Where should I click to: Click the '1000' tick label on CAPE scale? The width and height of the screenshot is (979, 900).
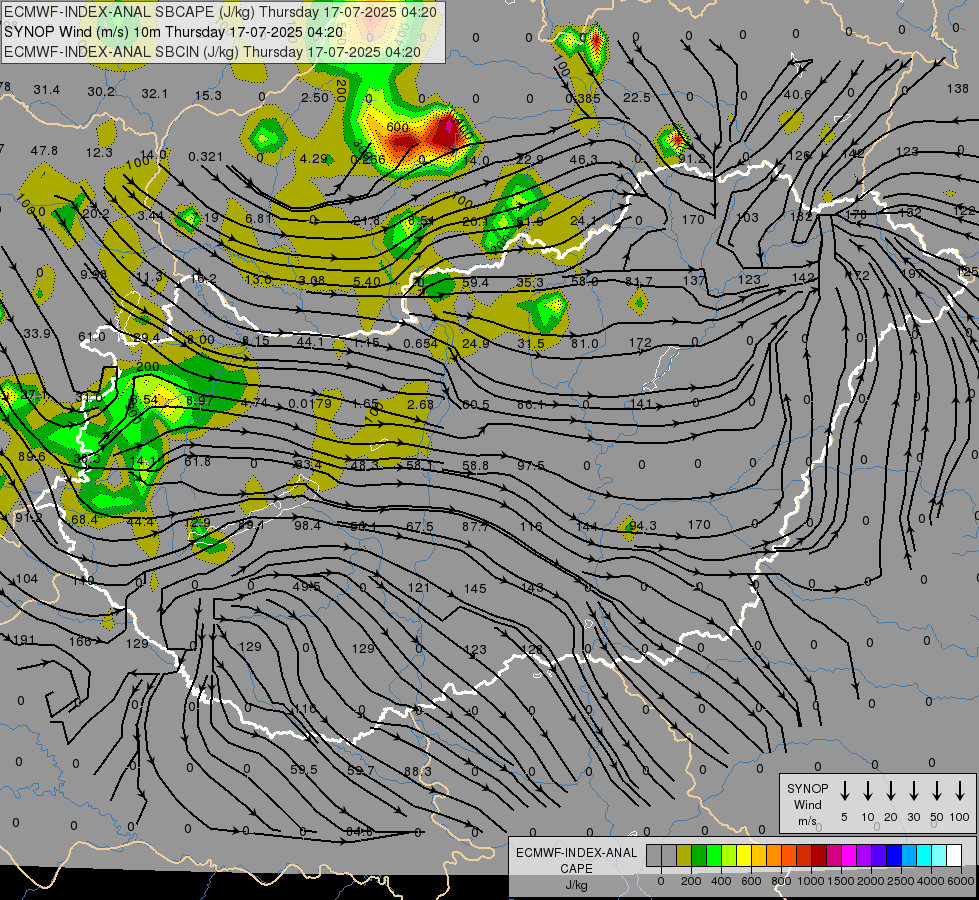(x=810, y=881)
